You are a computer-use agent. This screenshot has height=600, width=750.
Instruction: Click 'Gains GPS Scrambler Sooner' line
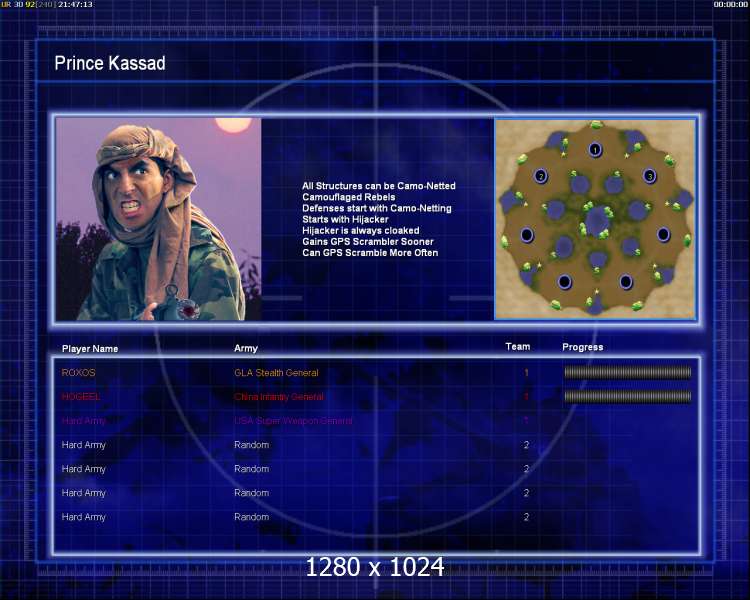tap(368, 242)
